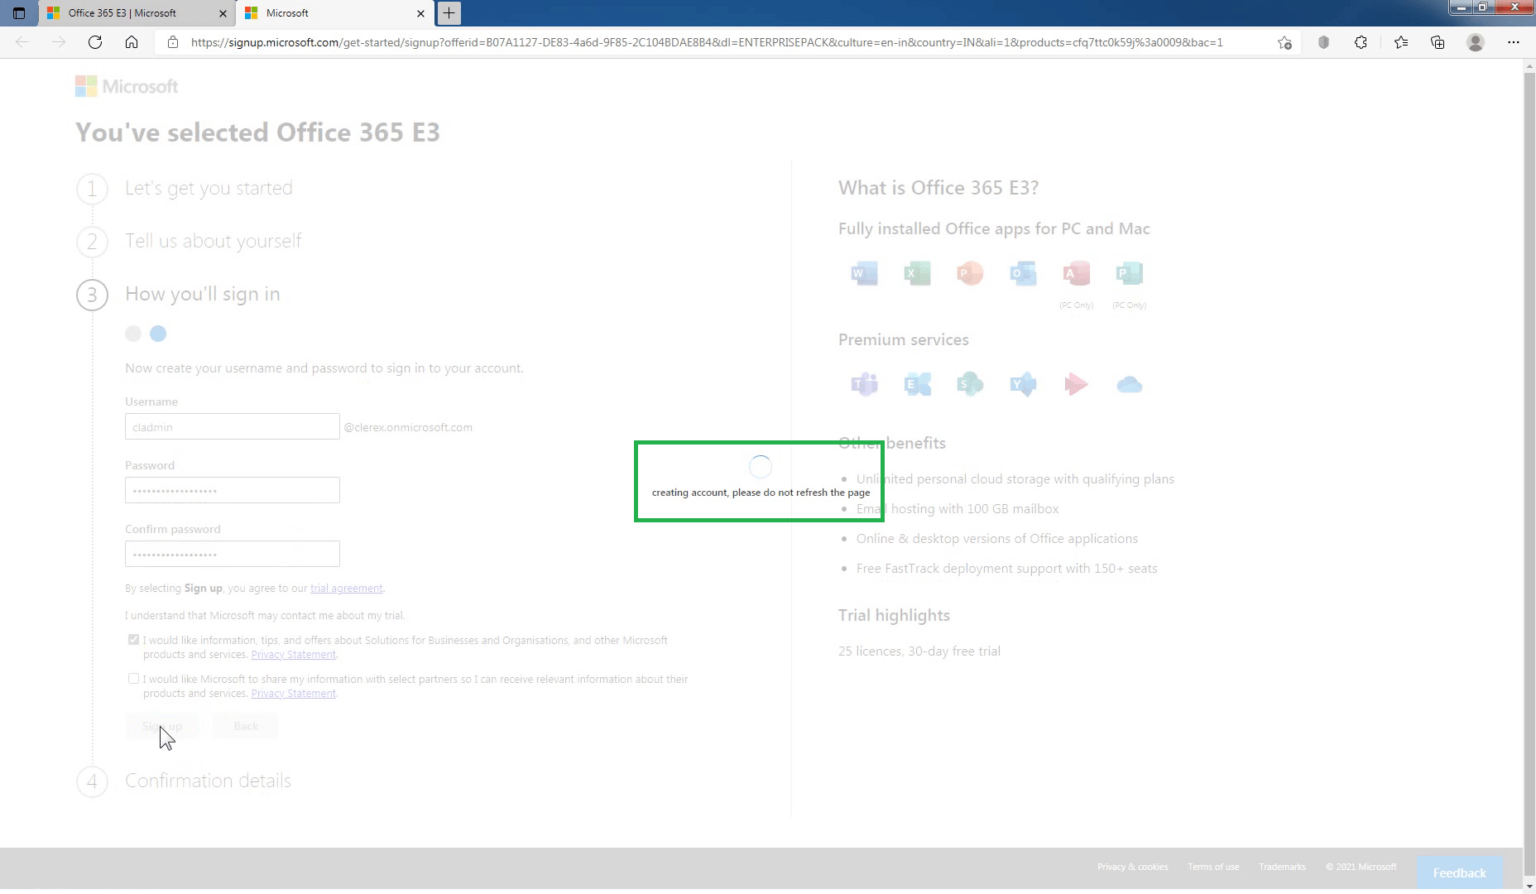Select the Microsoft Teams icon under Premium services

(x=863, y=383)
